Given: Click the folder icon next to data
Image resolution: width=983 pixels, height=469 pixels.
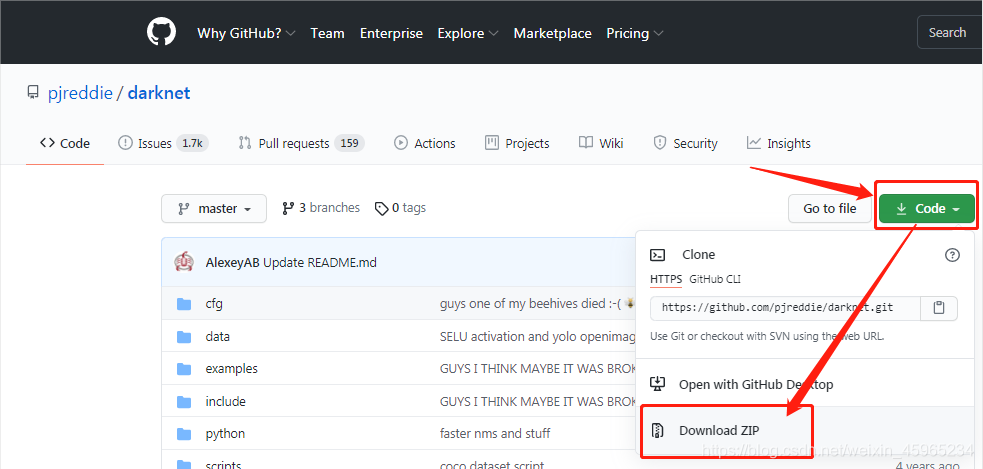Looking at the screenshot, I should coord(184,337).
